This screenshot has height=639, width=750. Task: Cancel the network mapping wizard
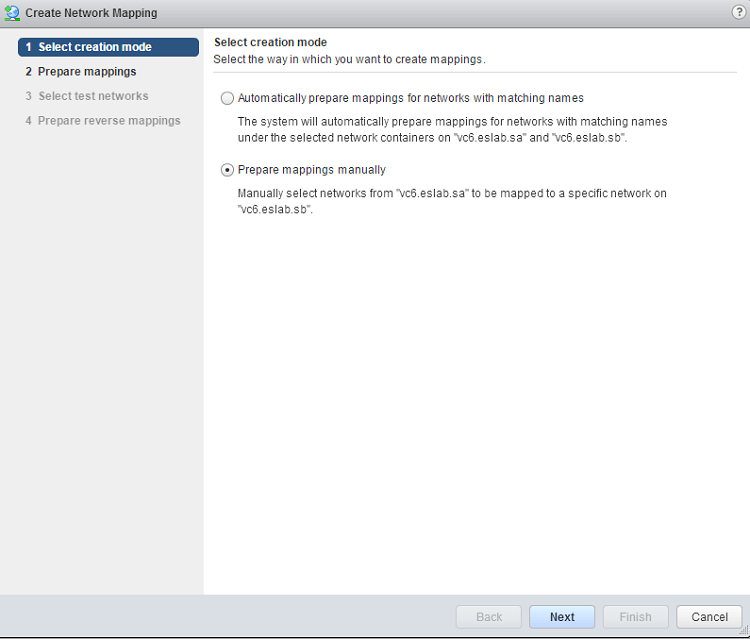709,617
